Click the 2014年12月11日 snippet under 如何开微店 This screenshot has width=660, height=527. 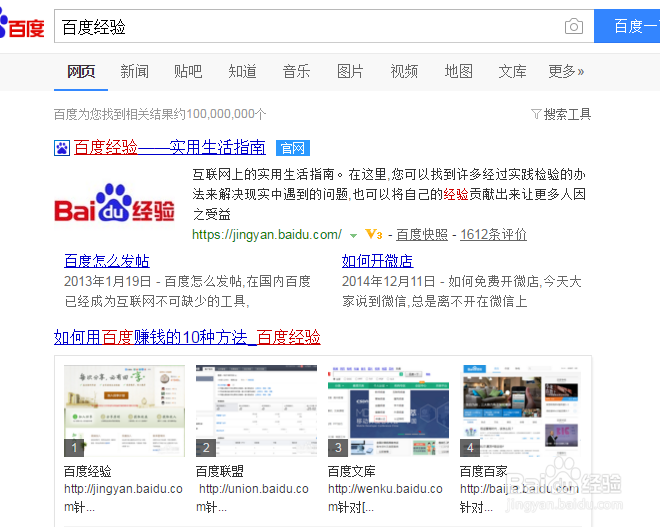click(461, 291)
